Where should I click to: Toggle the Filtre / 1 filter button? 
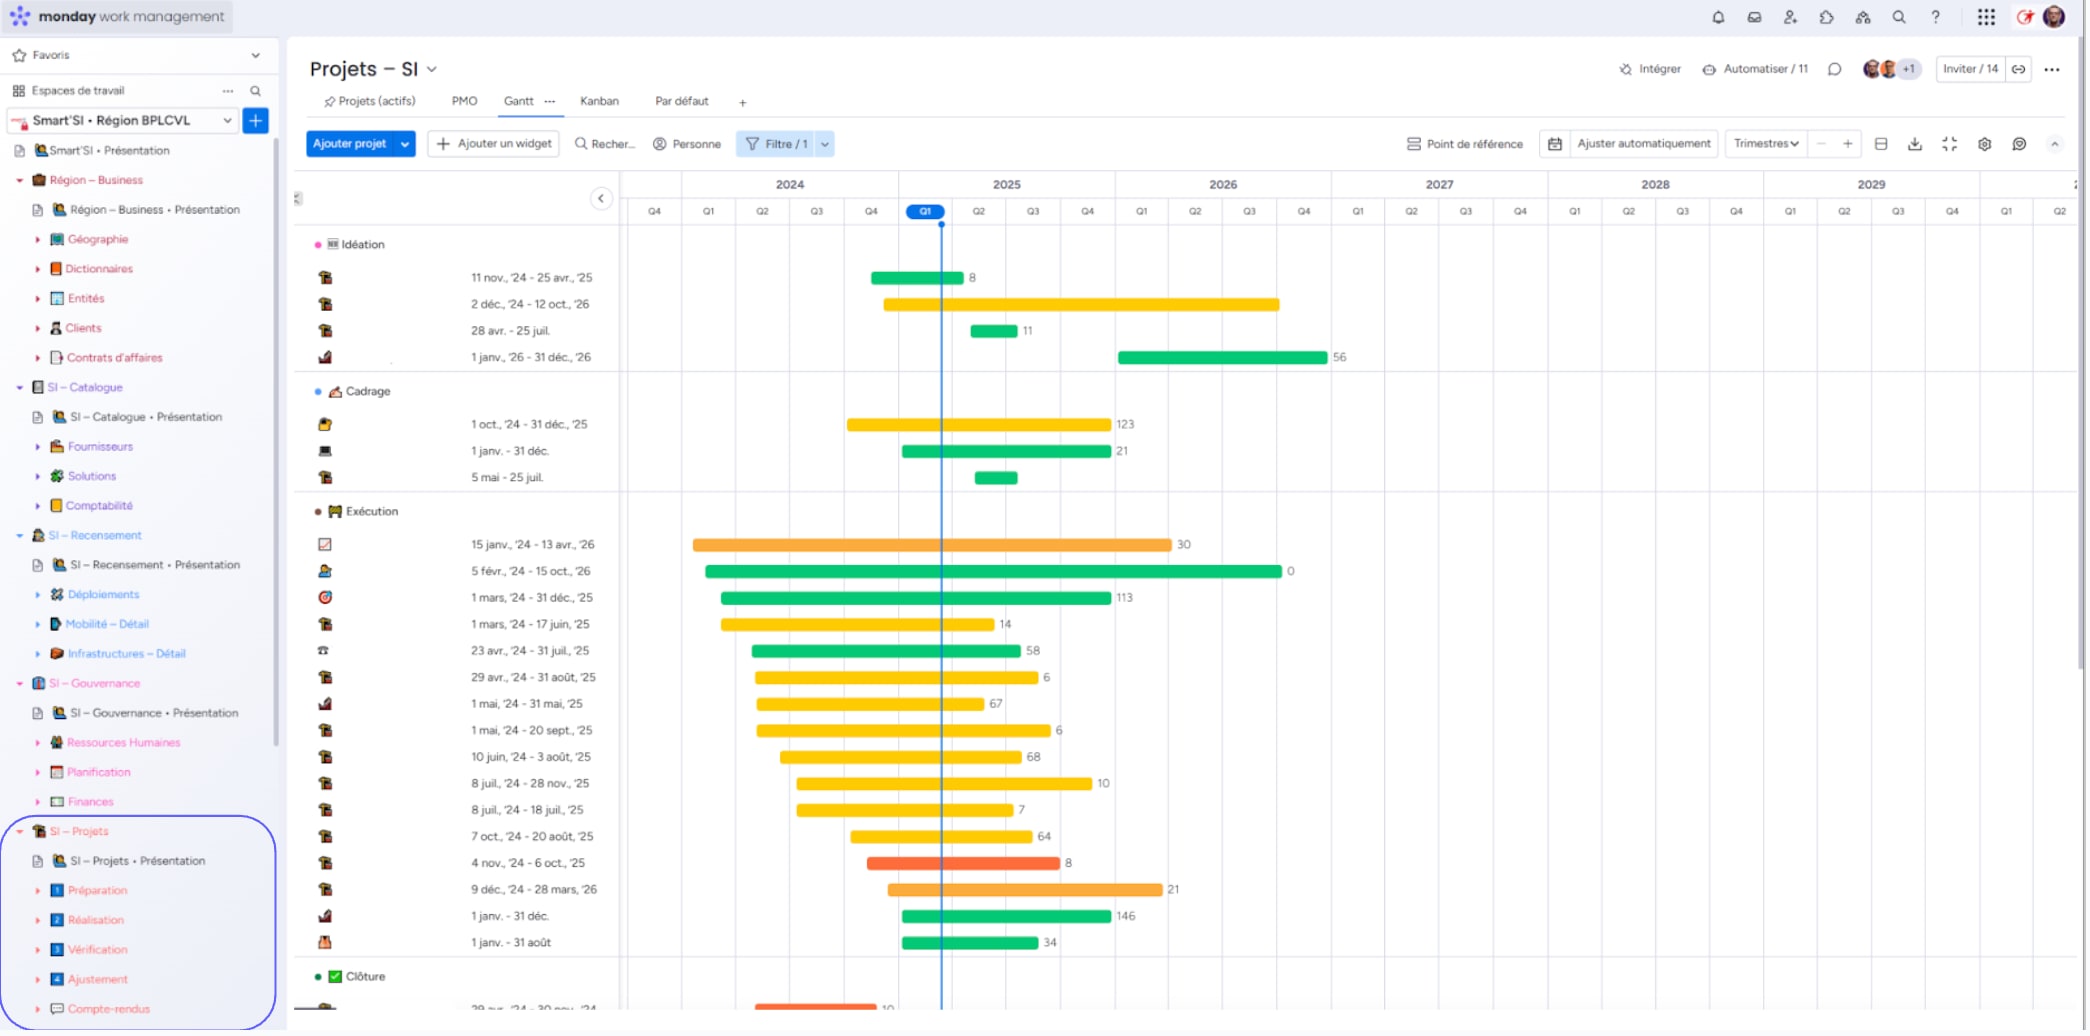[x=777, y=144]
